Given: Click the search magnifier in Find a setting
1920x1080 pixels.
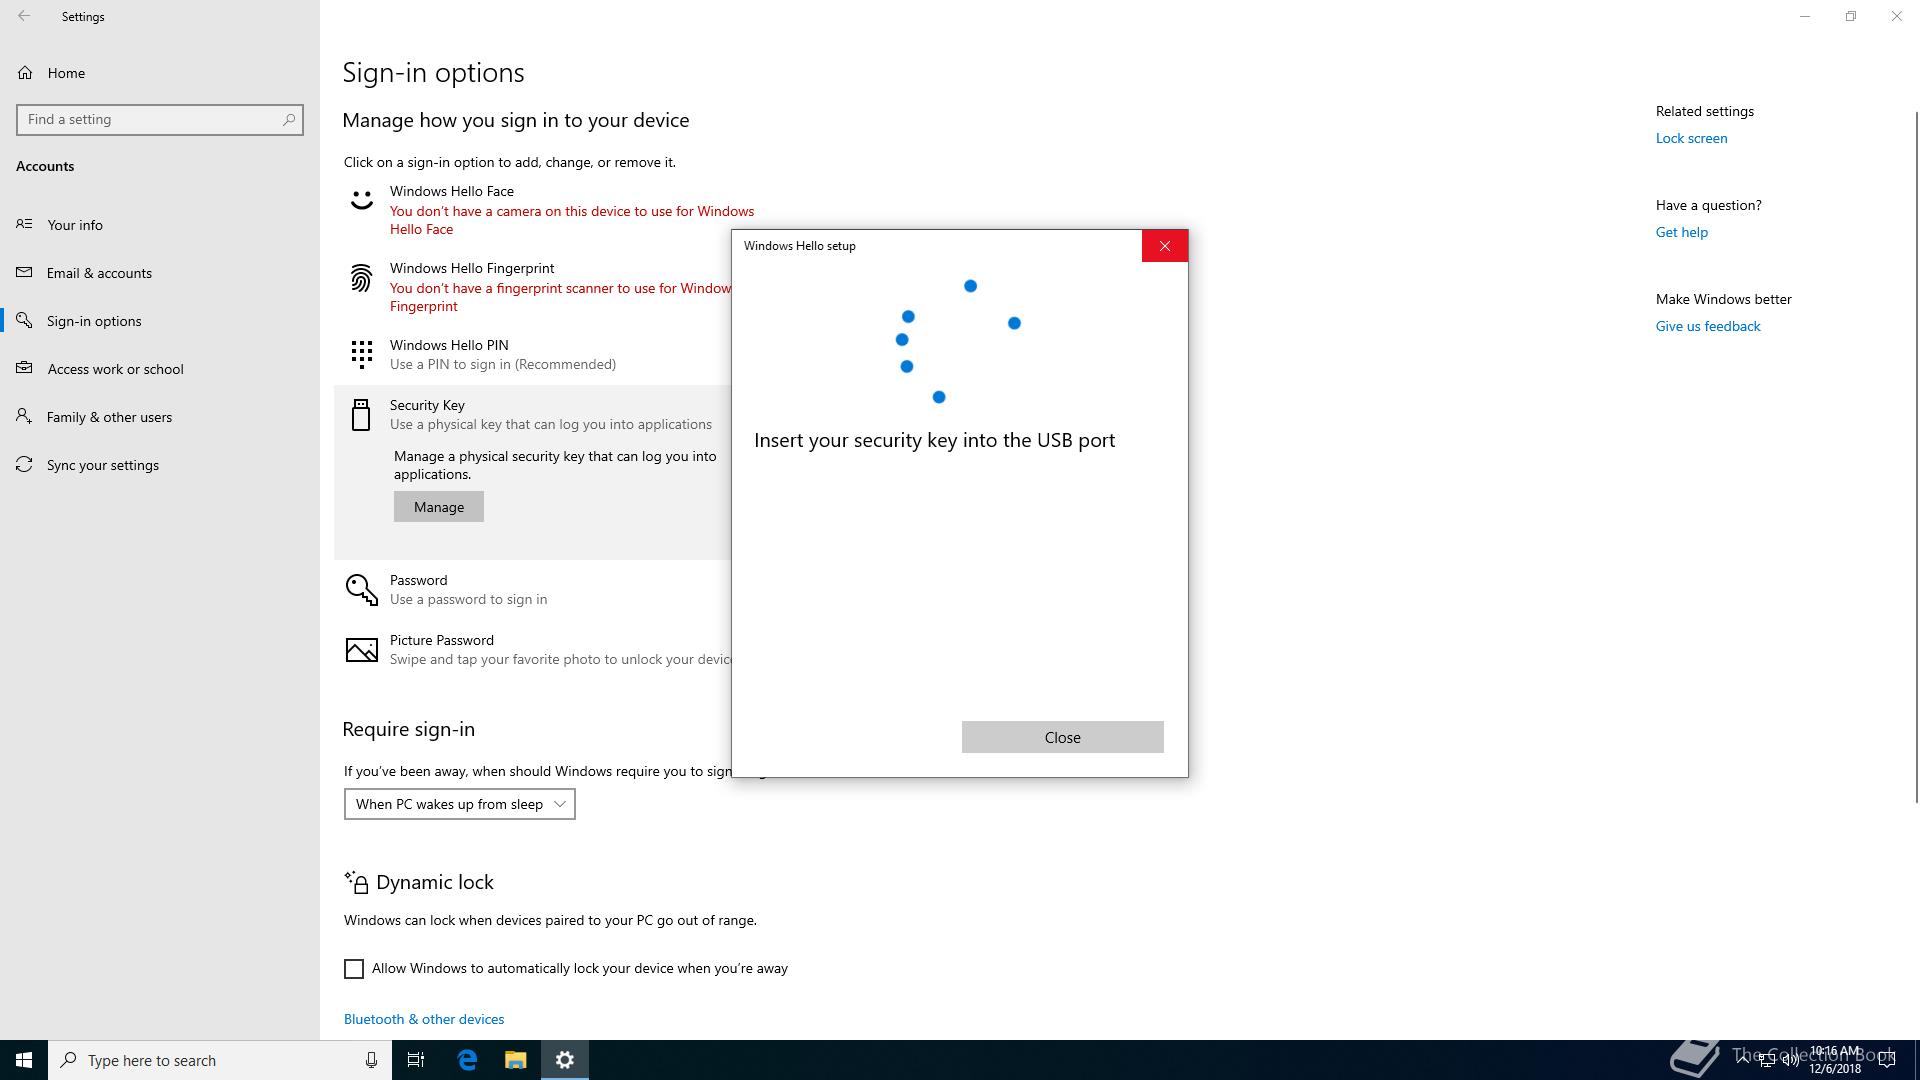Looking at the screenshot, I should tap(289, 119).
